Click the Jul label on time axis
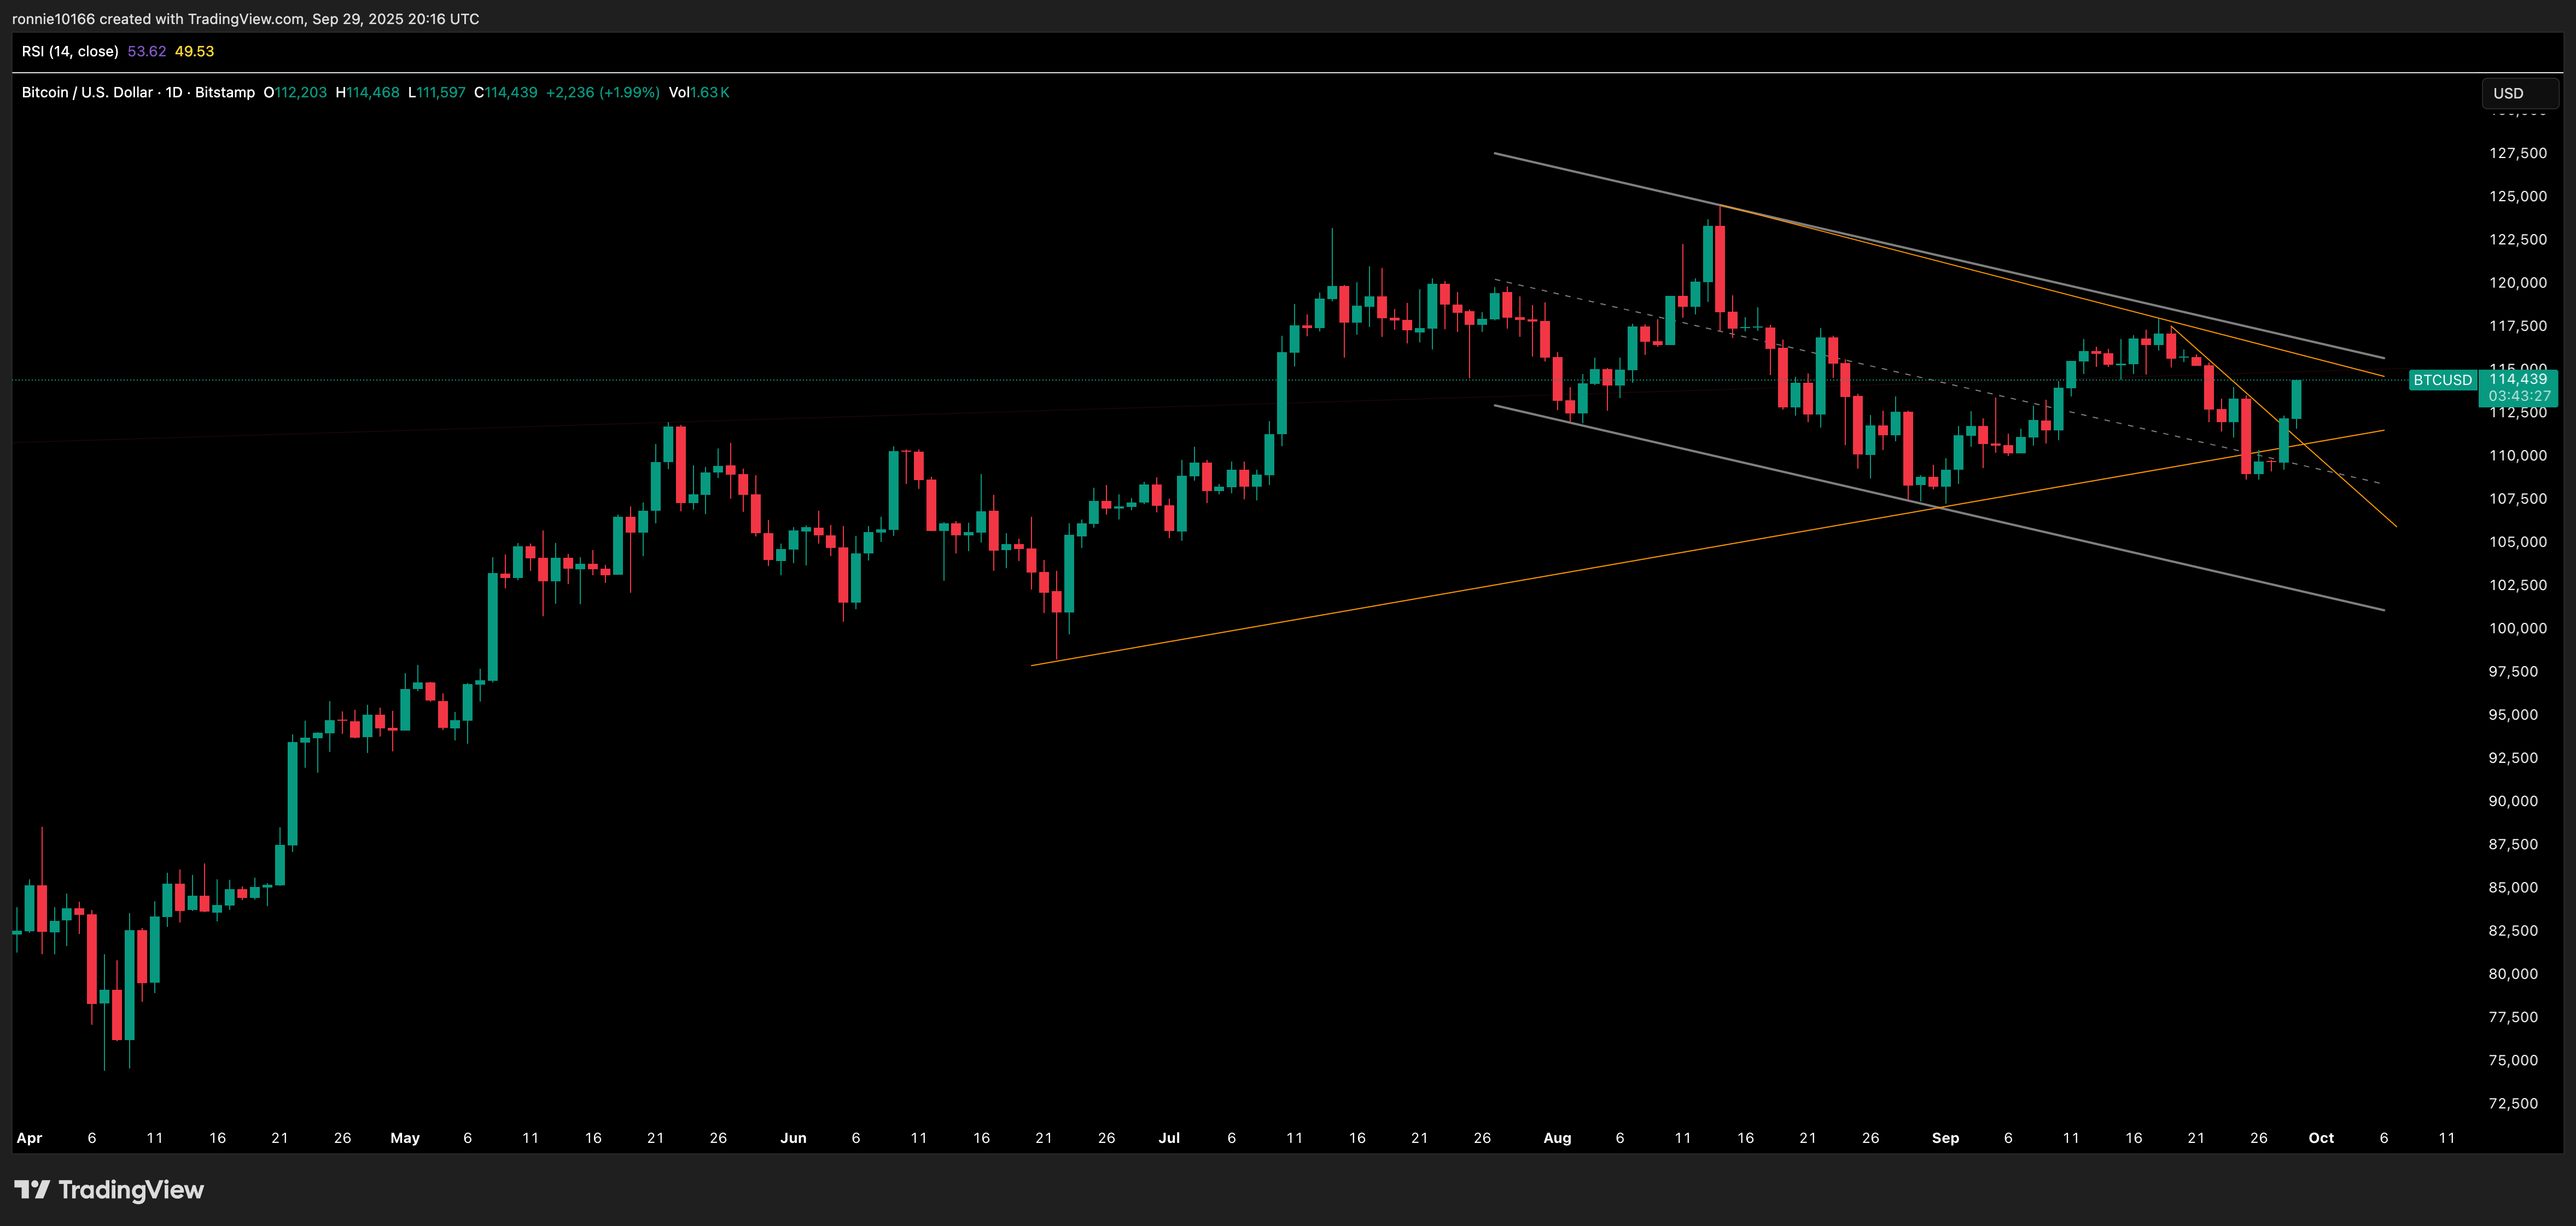 [x=1168, y=1138]
